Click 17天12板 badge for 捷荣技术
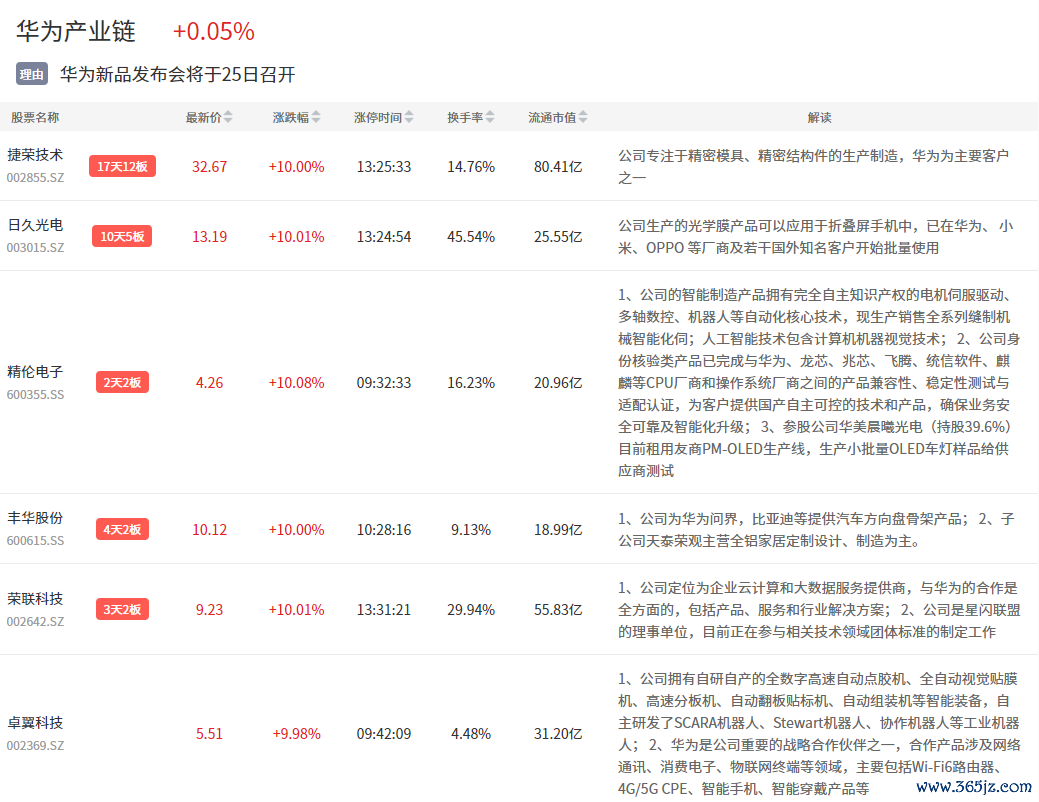1039x802 pixels. click(122, 166)
